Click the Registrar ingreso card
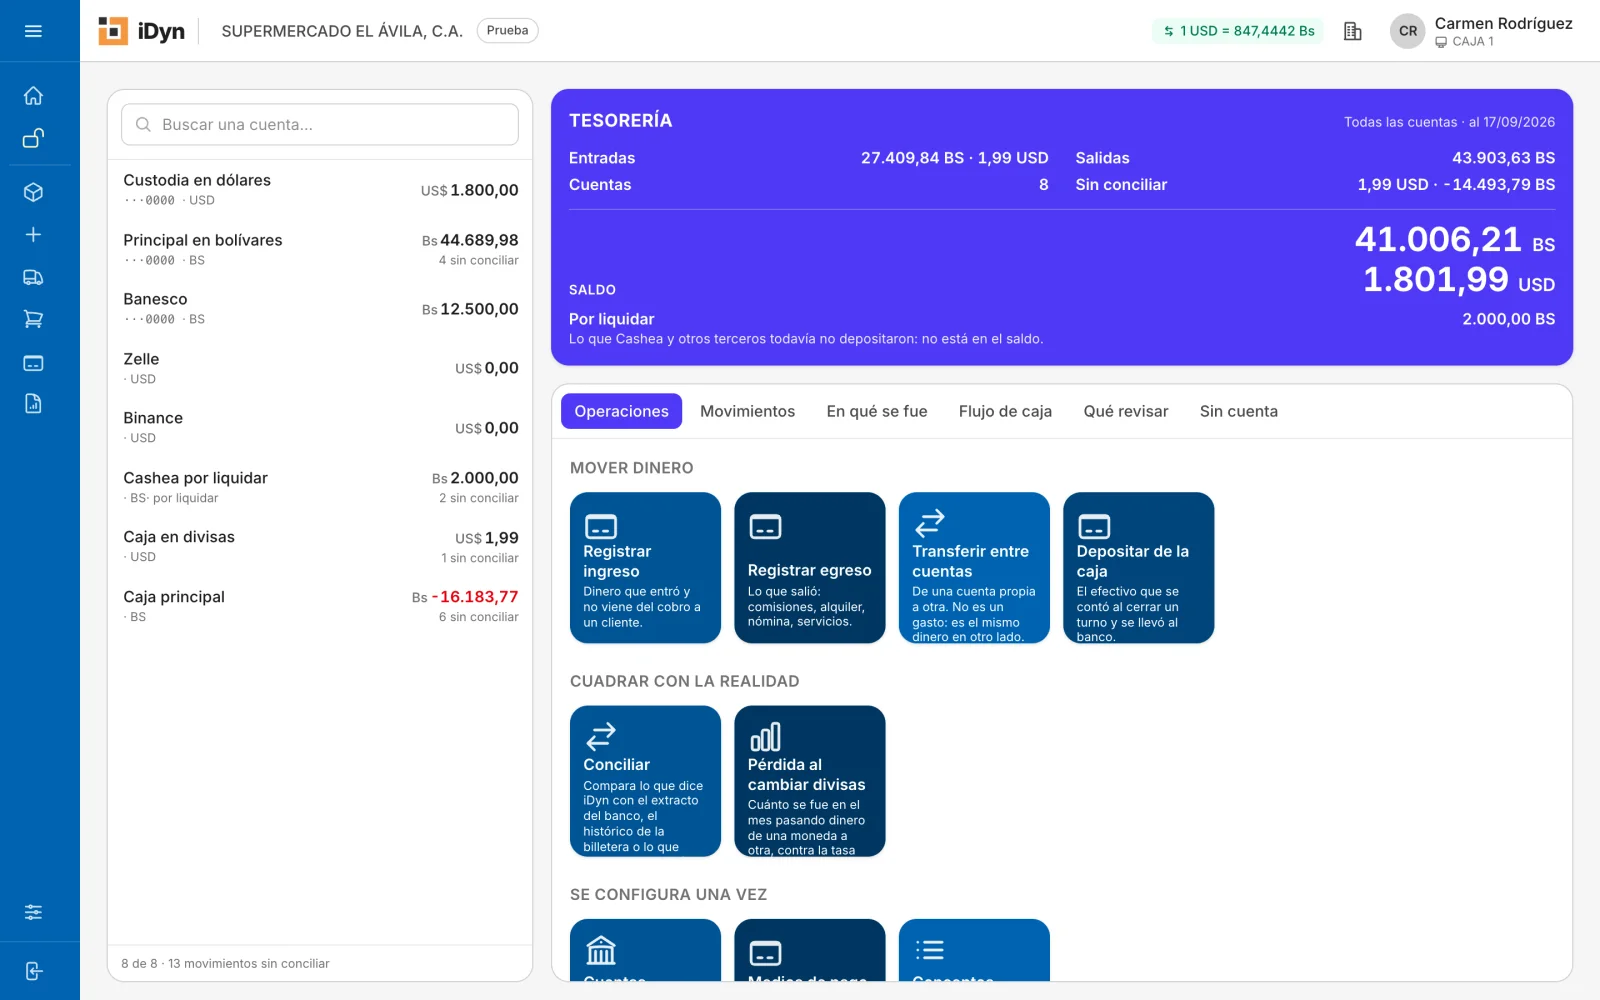Image resolution: width=1600 pixels, height=1000 pixels. point(645,567)
